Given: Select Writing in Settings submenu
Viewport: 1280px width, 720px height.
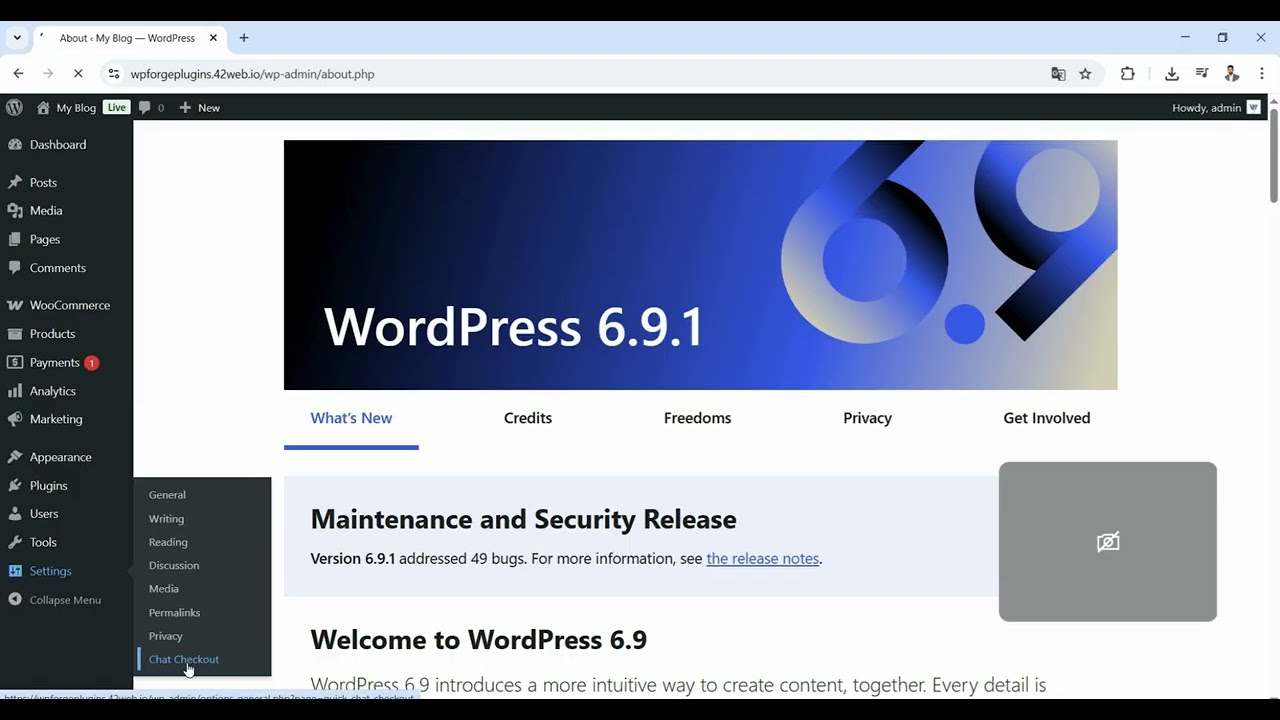Looking at the screenshot, I should [166, 519].
